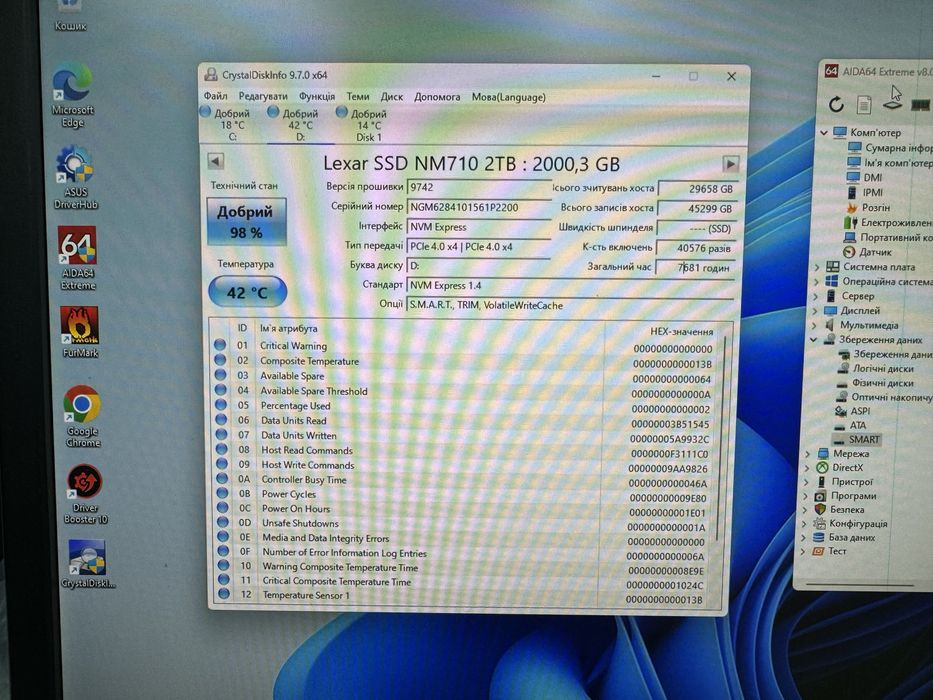Expand Мультимедіа node in AIDA64

(814, 325)
